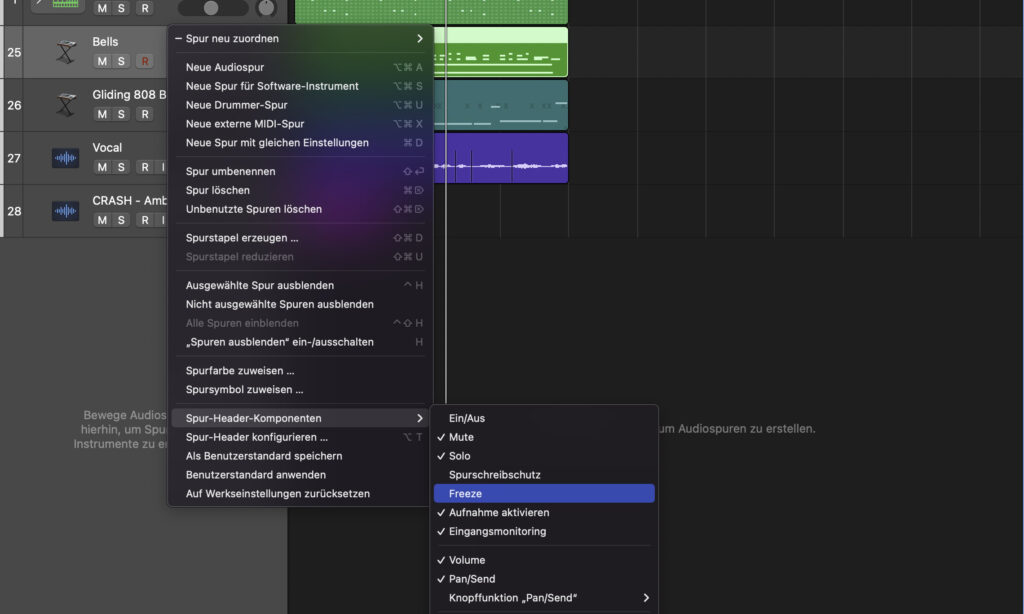Select "Neue externe MIDI-Spur"
The image size is (1024, 614).
click(300, 124)
